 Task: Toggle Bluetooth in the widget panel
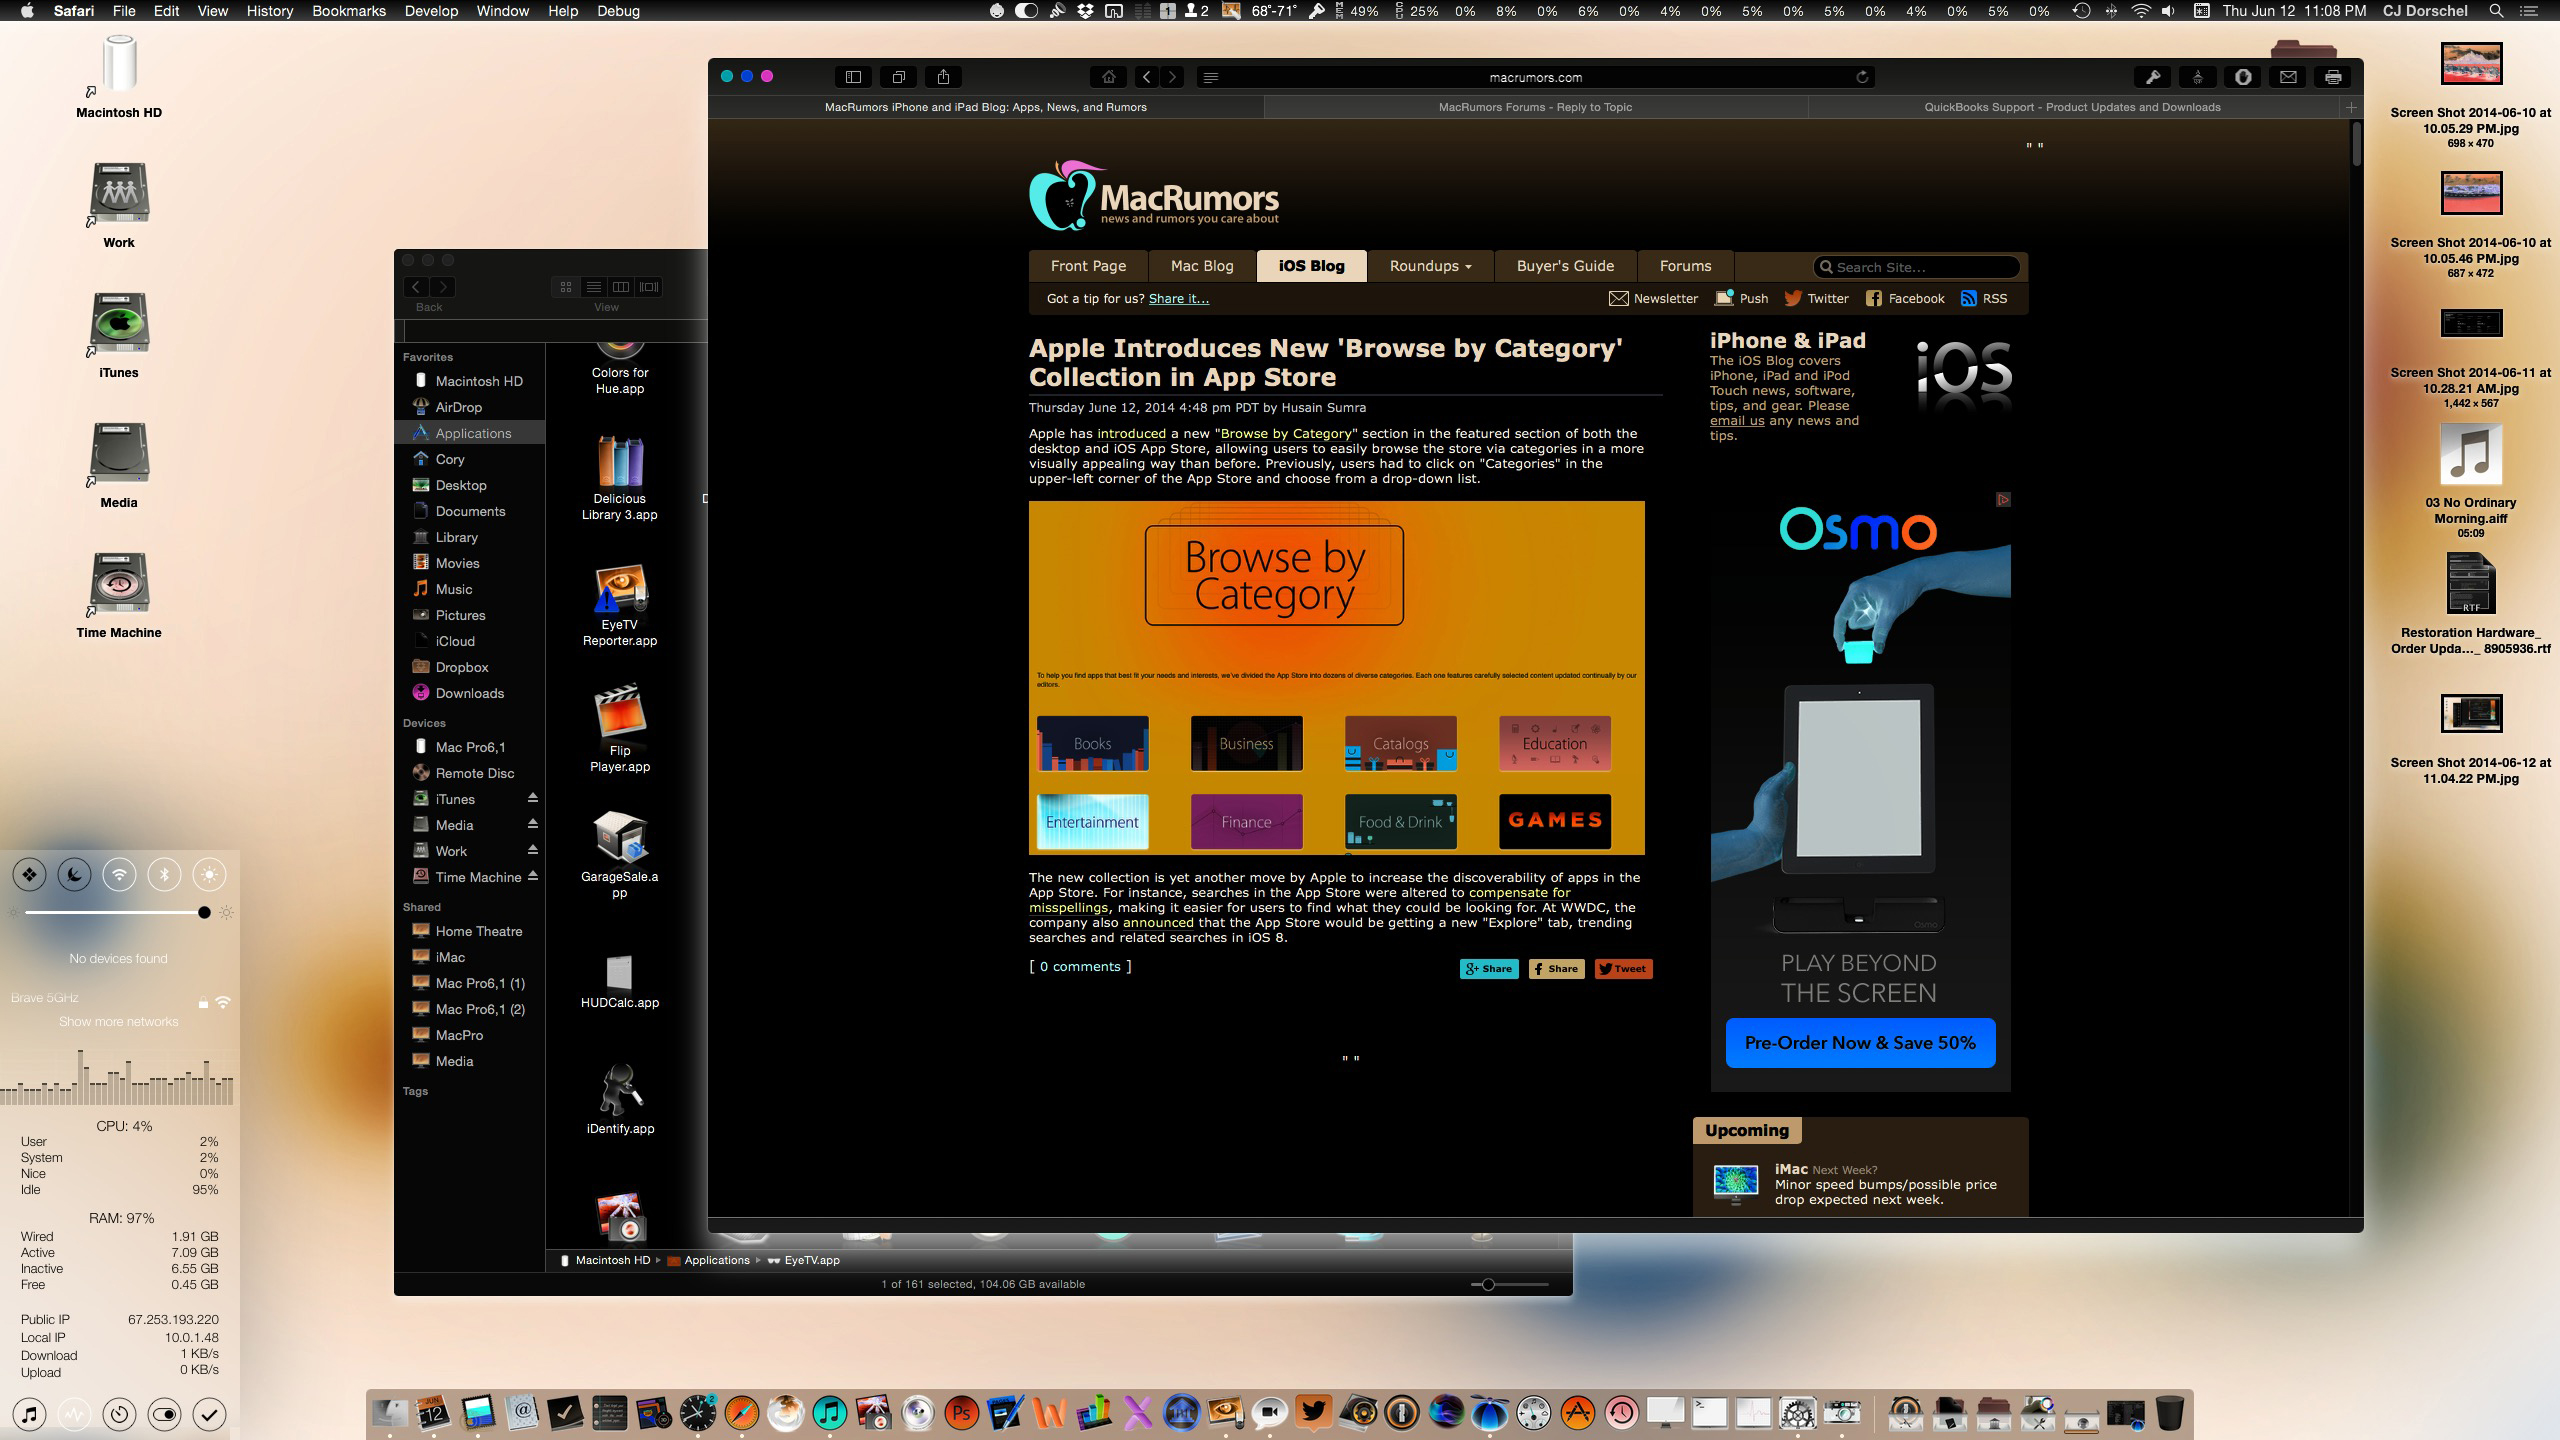[164, 875]
